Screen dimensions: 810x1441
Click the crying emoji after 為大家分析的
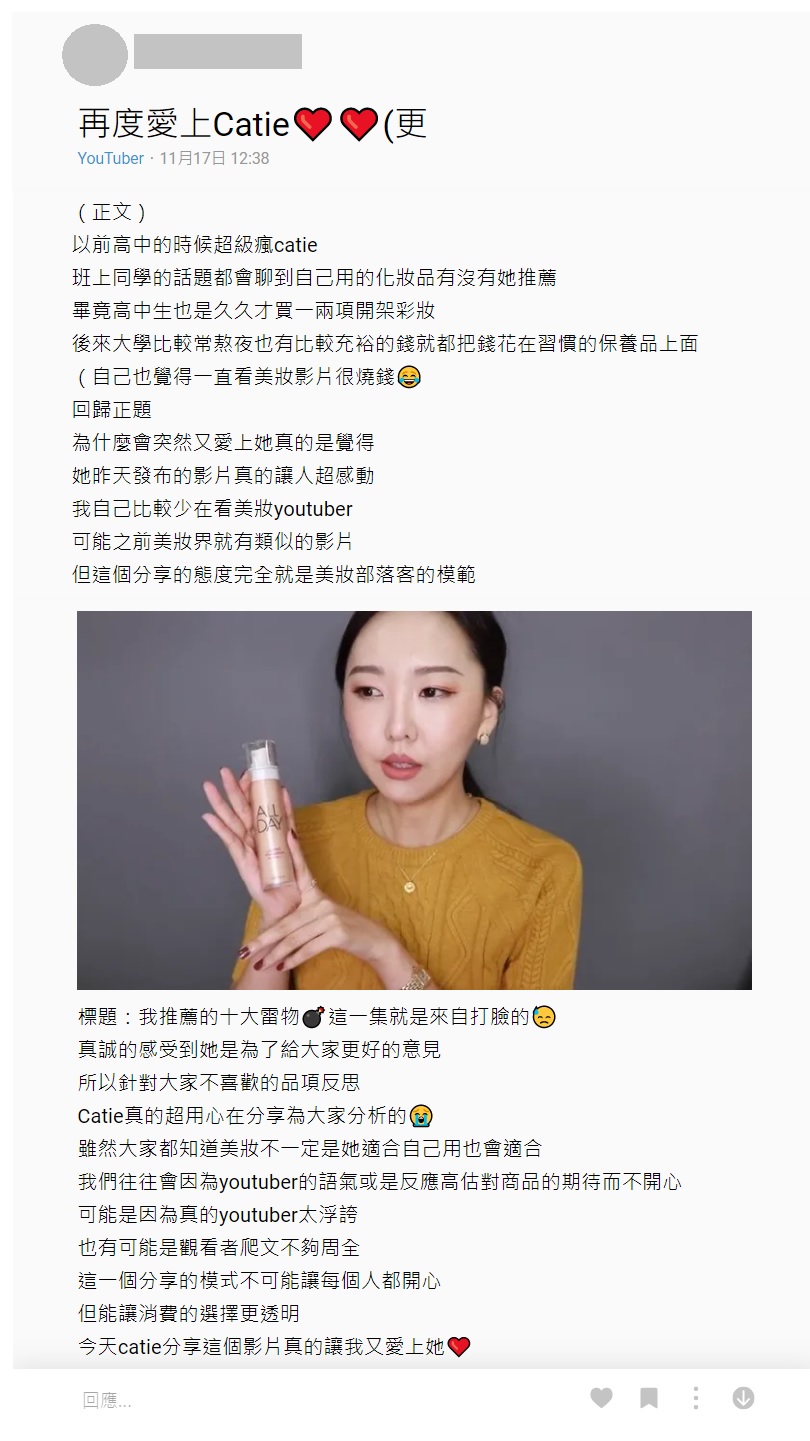tap(421, 1116)
